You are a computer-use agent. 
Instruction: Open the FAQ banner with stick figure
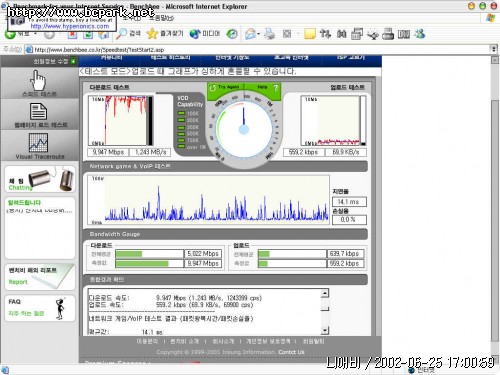(x=40, y=308)
